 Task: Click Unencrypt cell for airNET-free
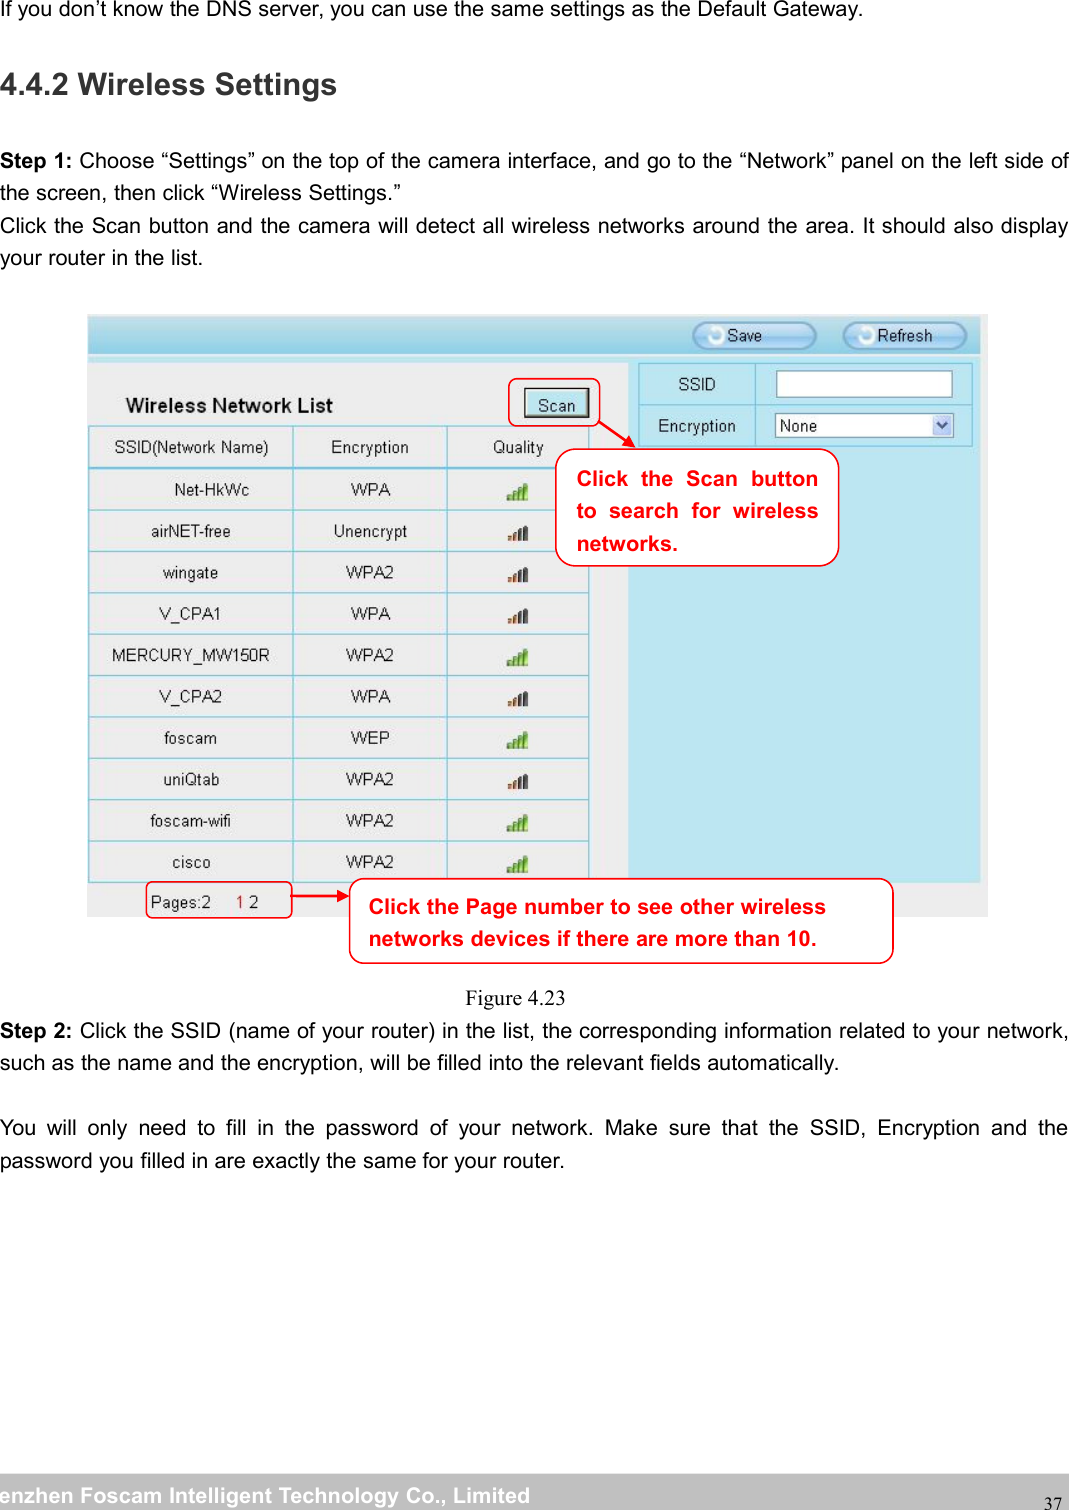[370, 531]
